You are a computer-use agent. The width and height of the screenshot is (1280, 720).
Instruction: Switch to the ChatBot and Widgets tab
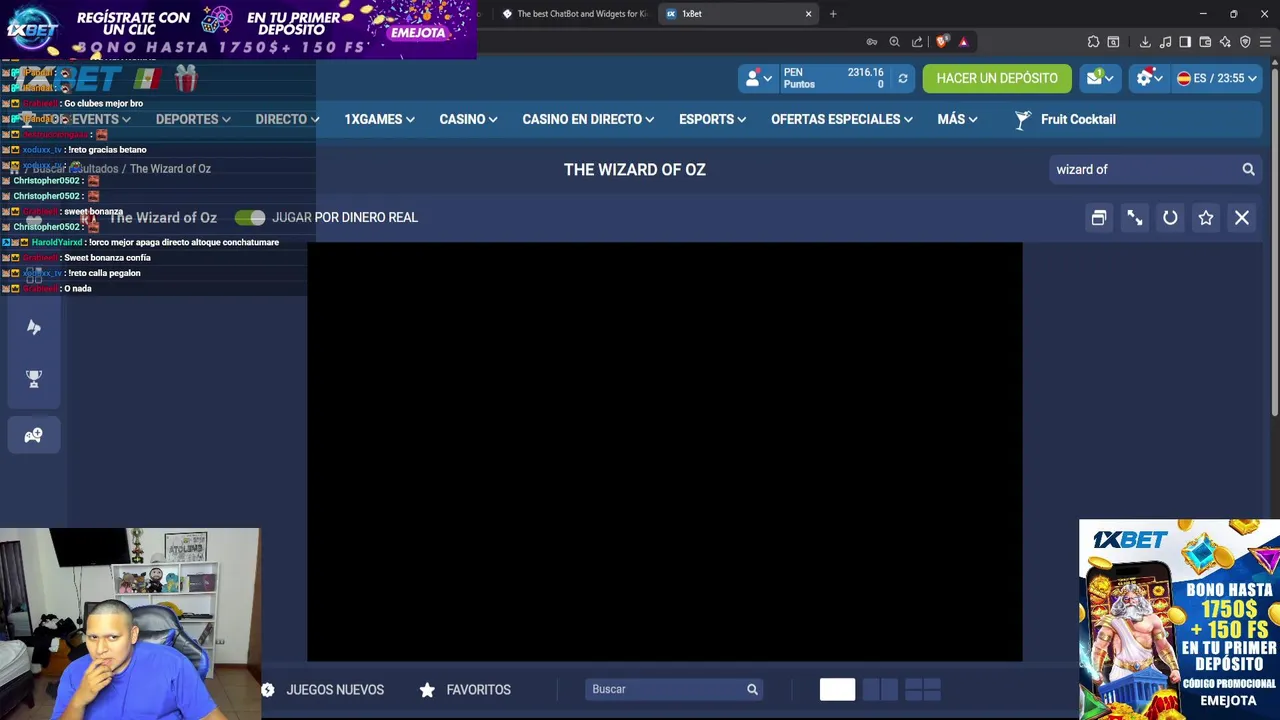point(575,14)
